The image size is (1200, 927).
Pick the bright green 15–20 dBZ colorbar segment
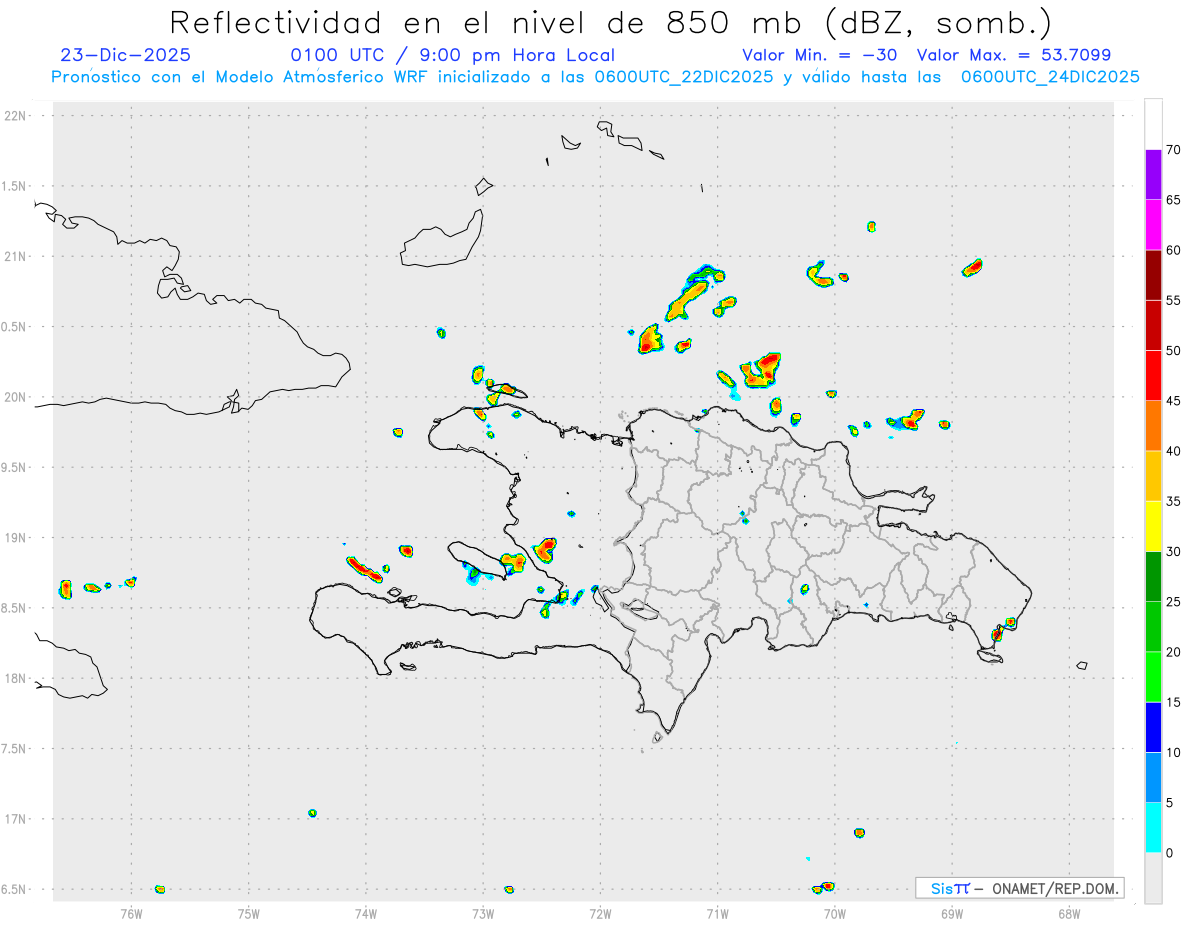[x=1153, y=677]
